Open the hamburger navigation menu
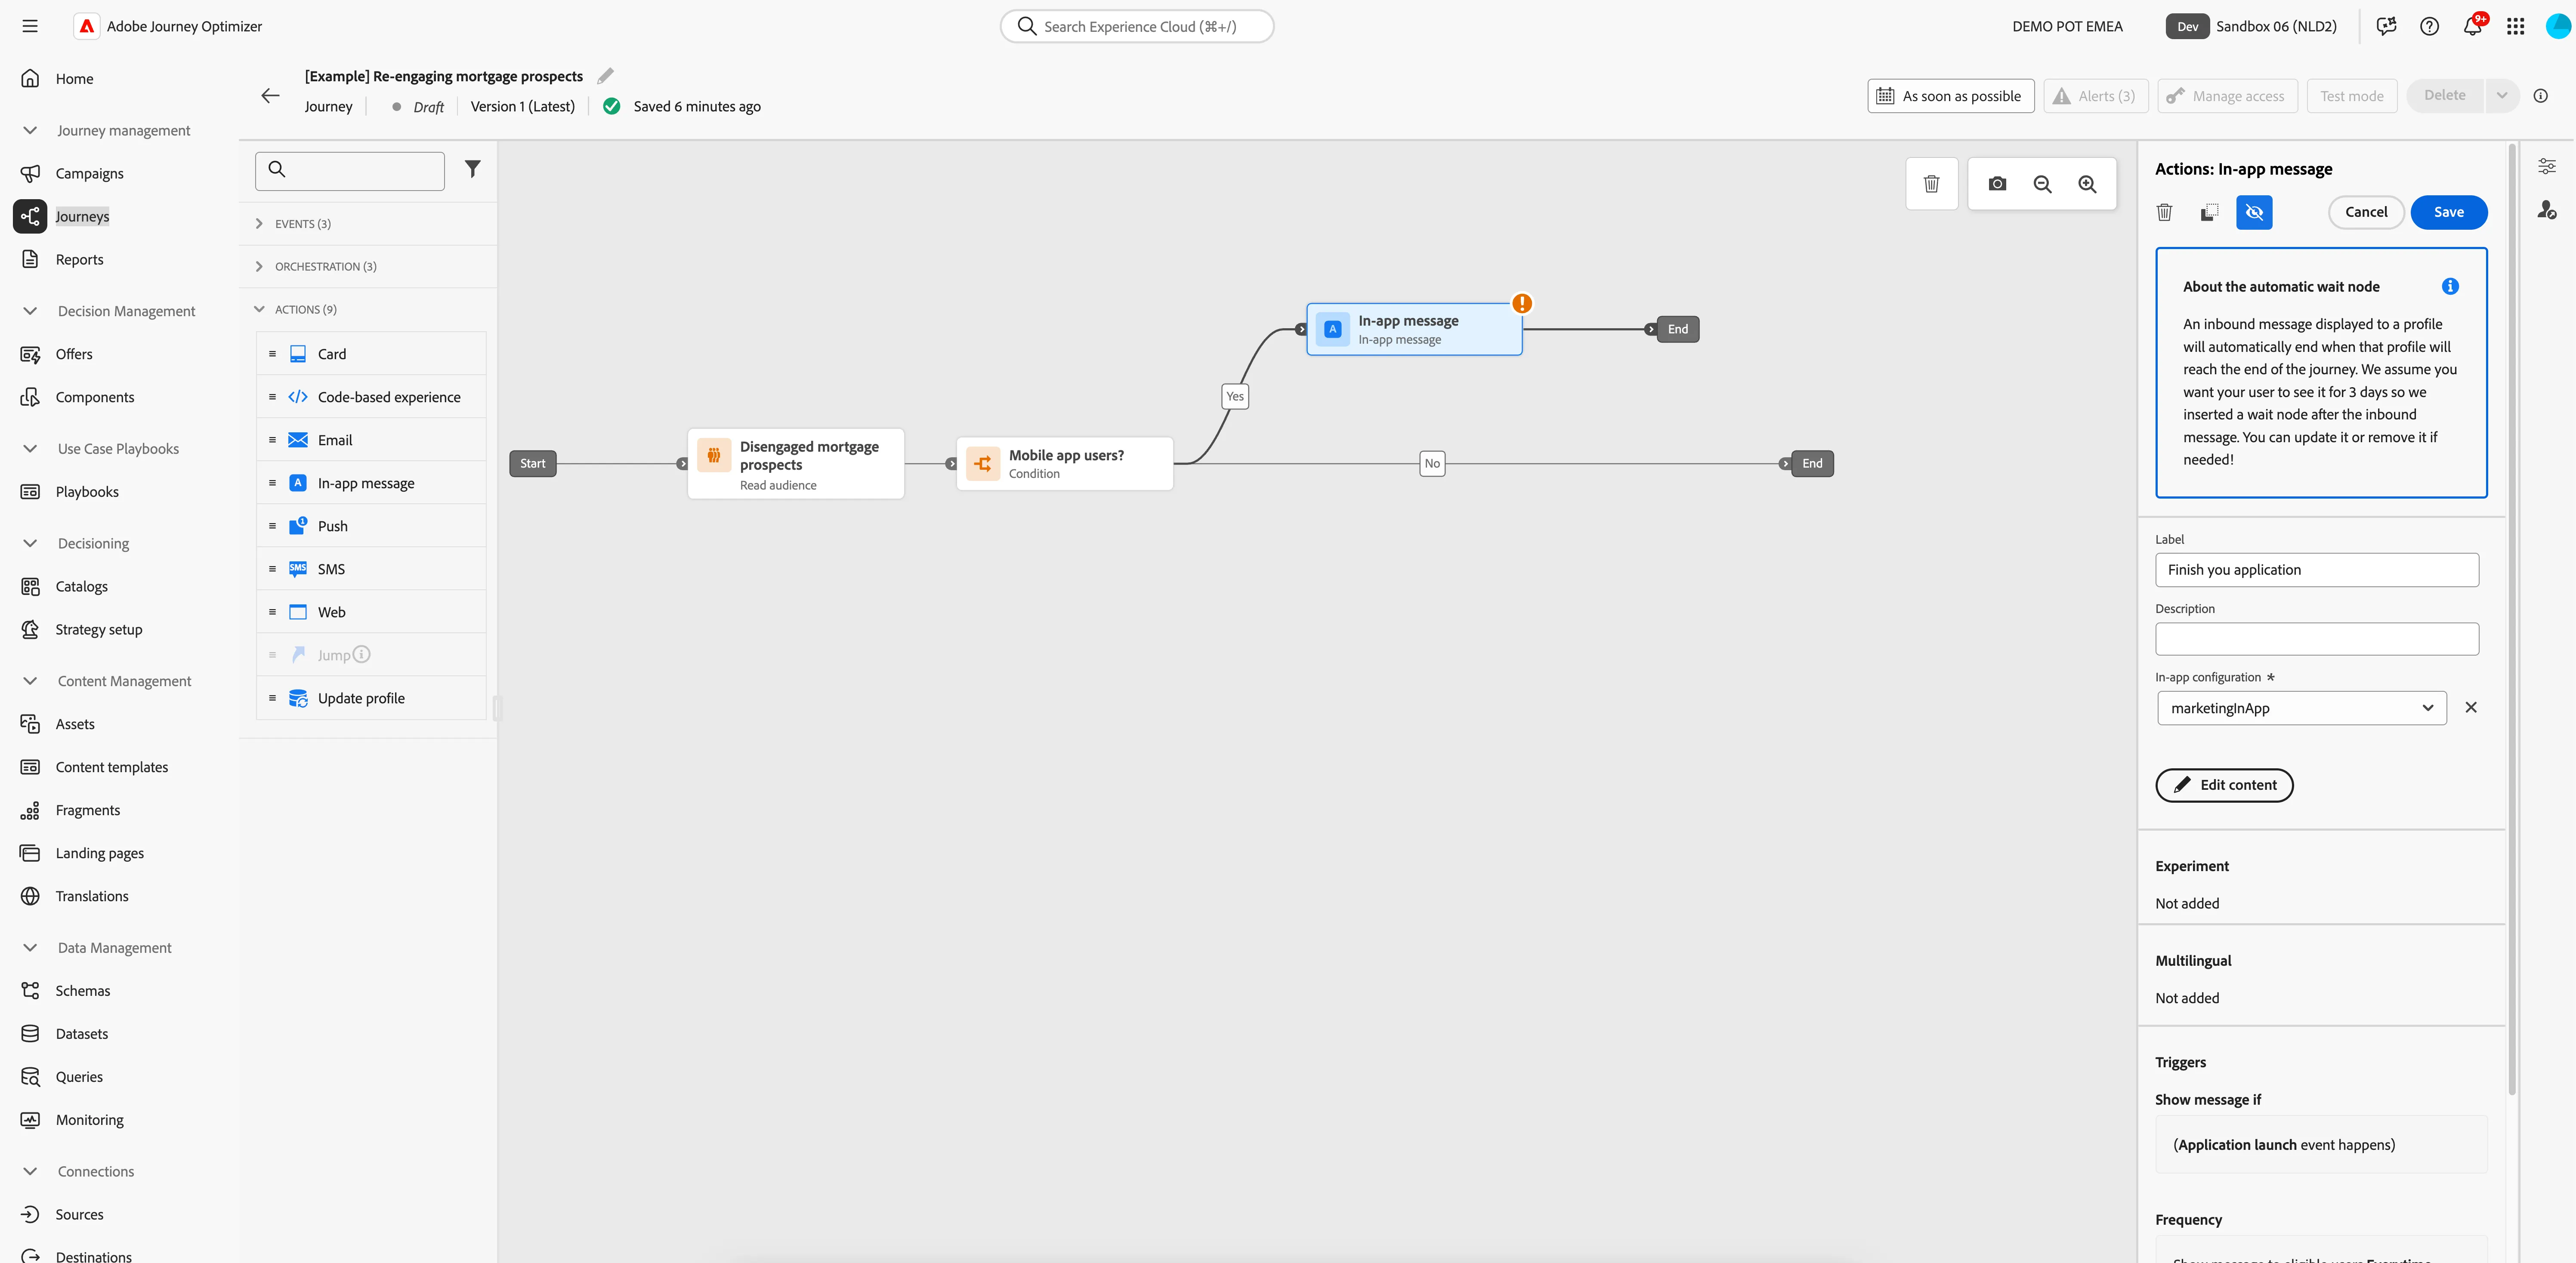The width and height of the screenshot is (2576, 1263). tap(30, 26)
